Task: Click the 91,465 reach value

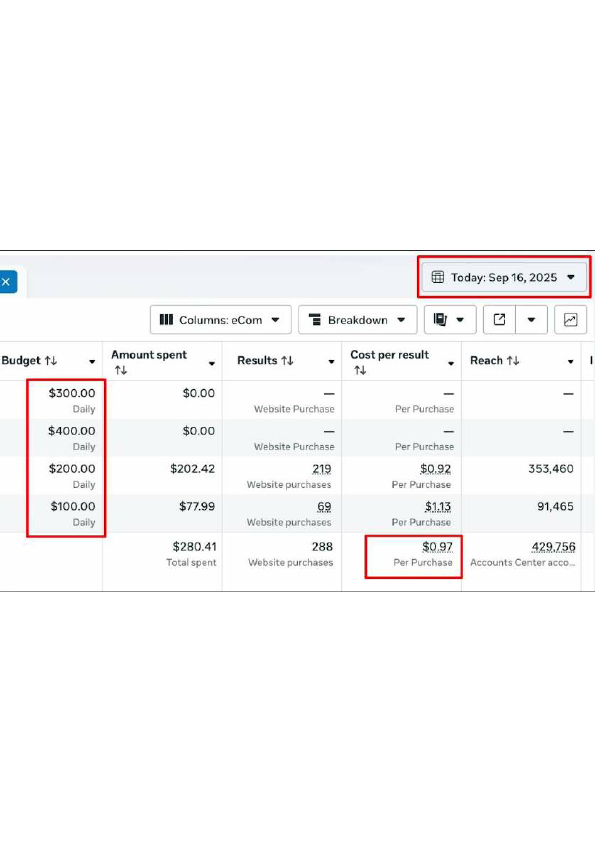Action: [x=555, y=506]
